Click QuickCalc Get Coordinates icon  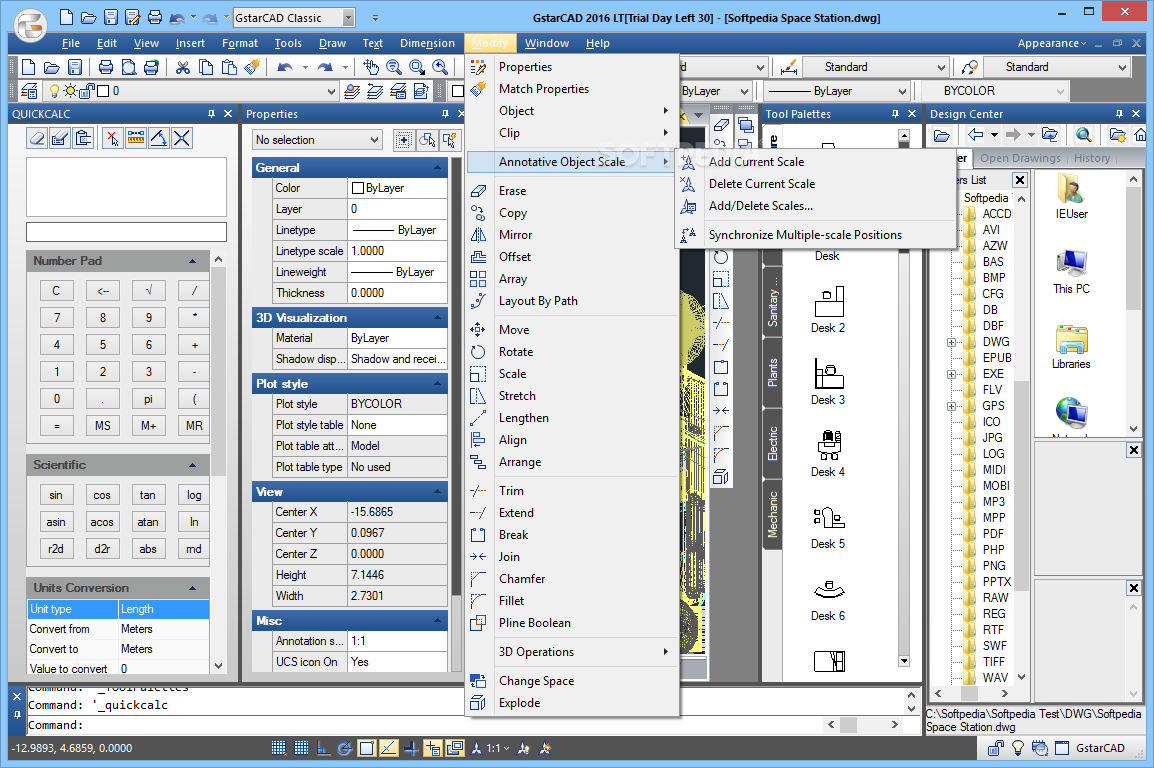(x=112, y=138)
